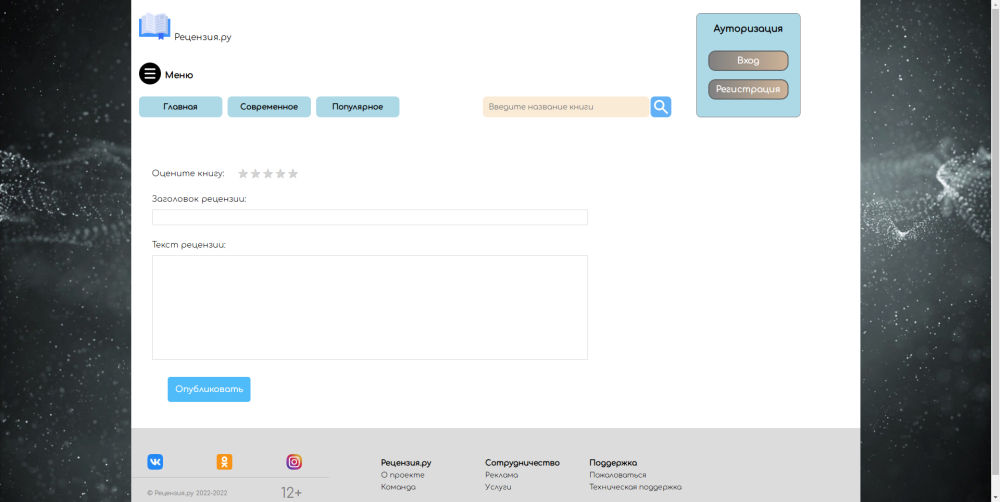Rate the book five stars
The height and width of the screenshot is (502, 1000).
click(x=293, y=174)
